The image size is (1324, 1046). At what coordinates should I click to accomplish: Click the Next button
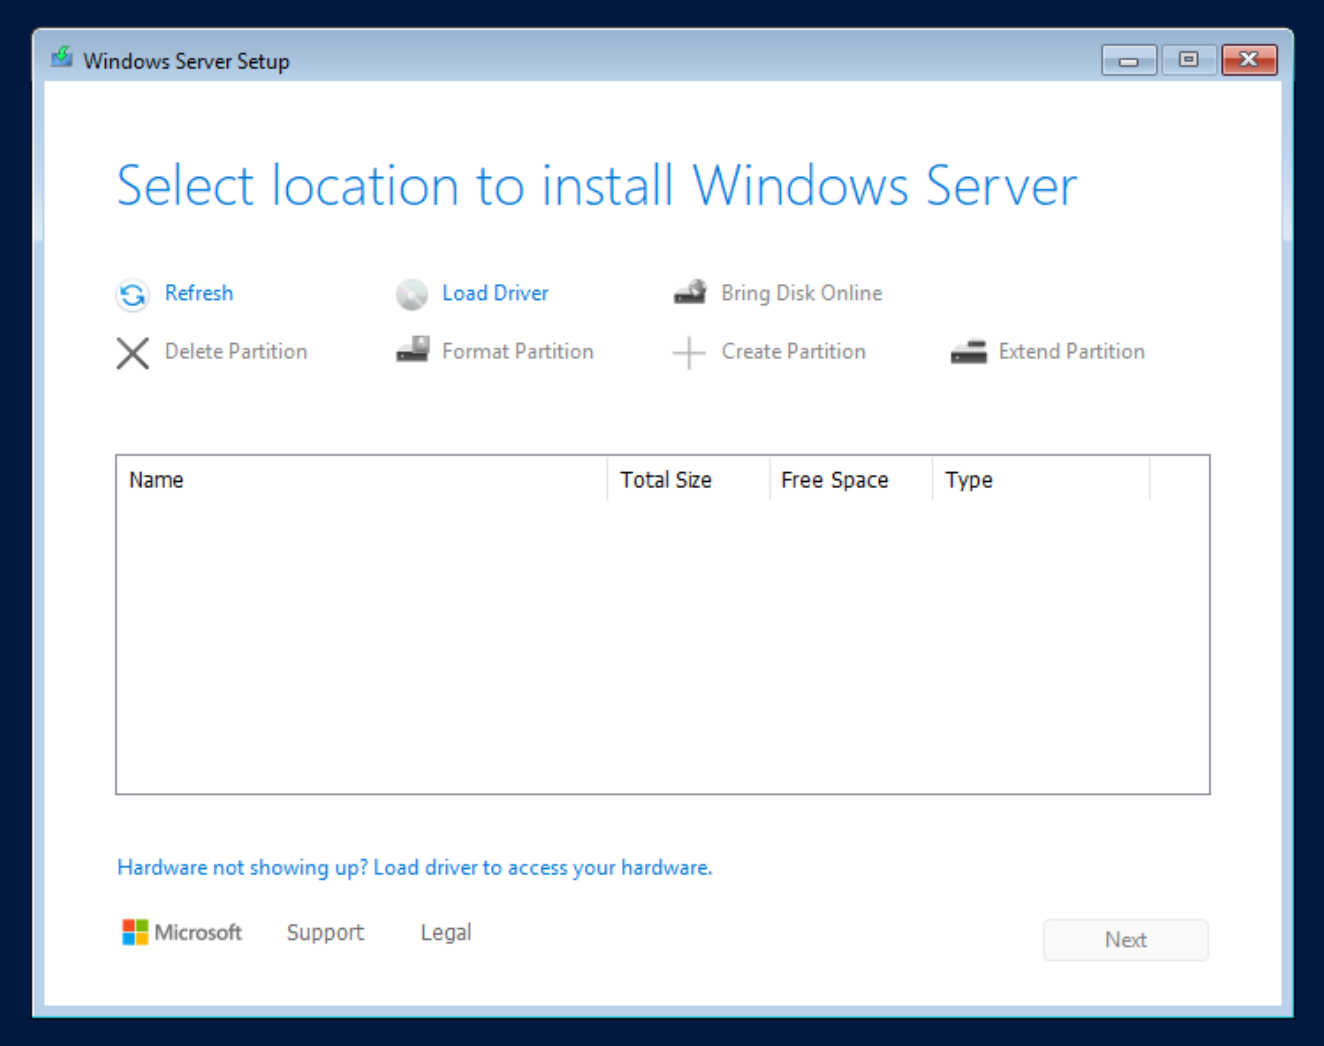point(1126,940)
